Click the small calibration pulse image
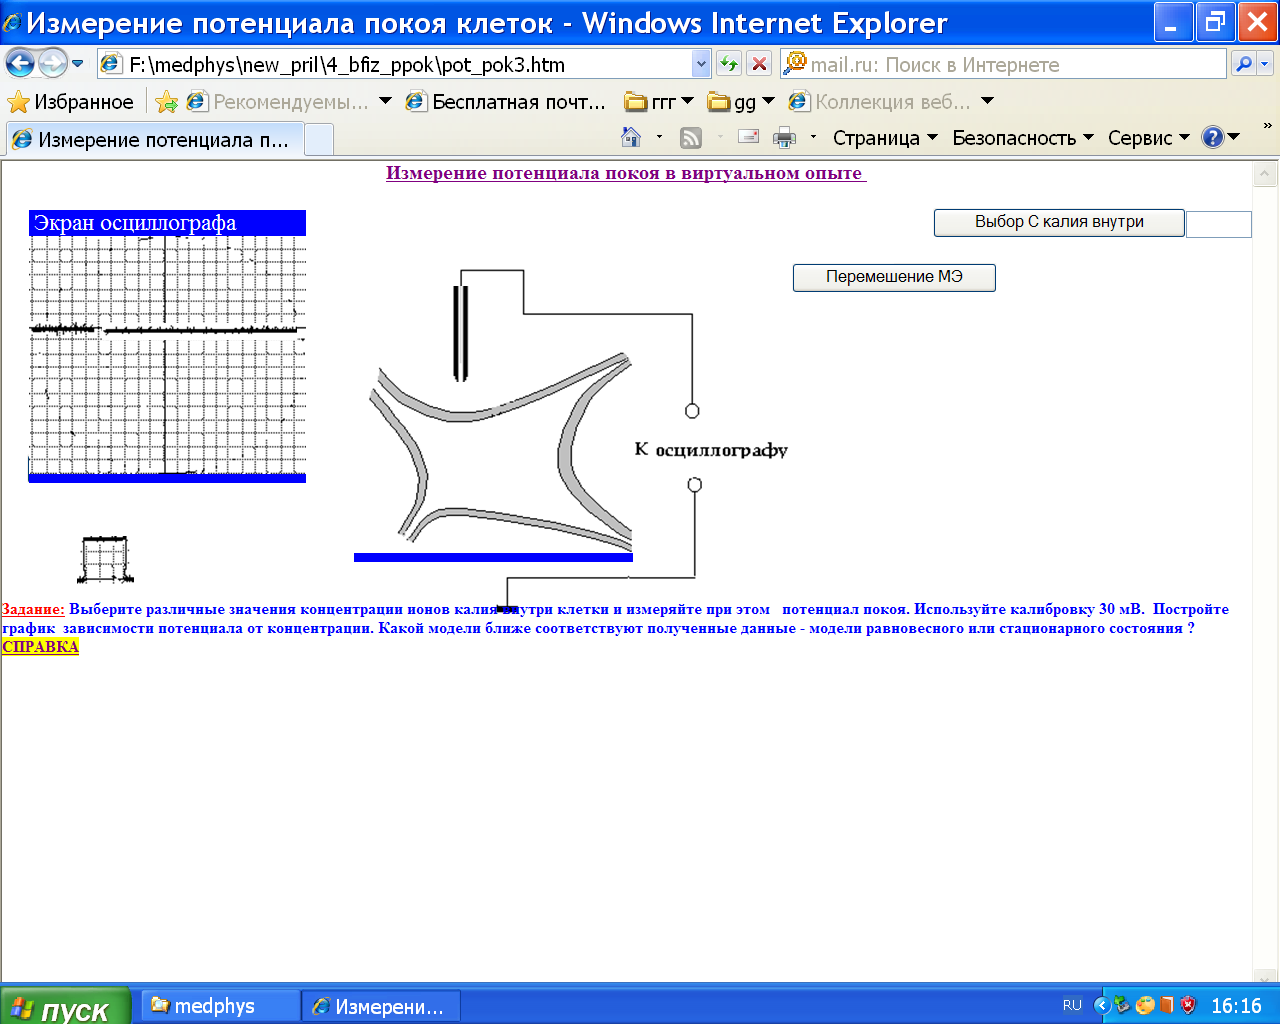 [x=105, y=560]
